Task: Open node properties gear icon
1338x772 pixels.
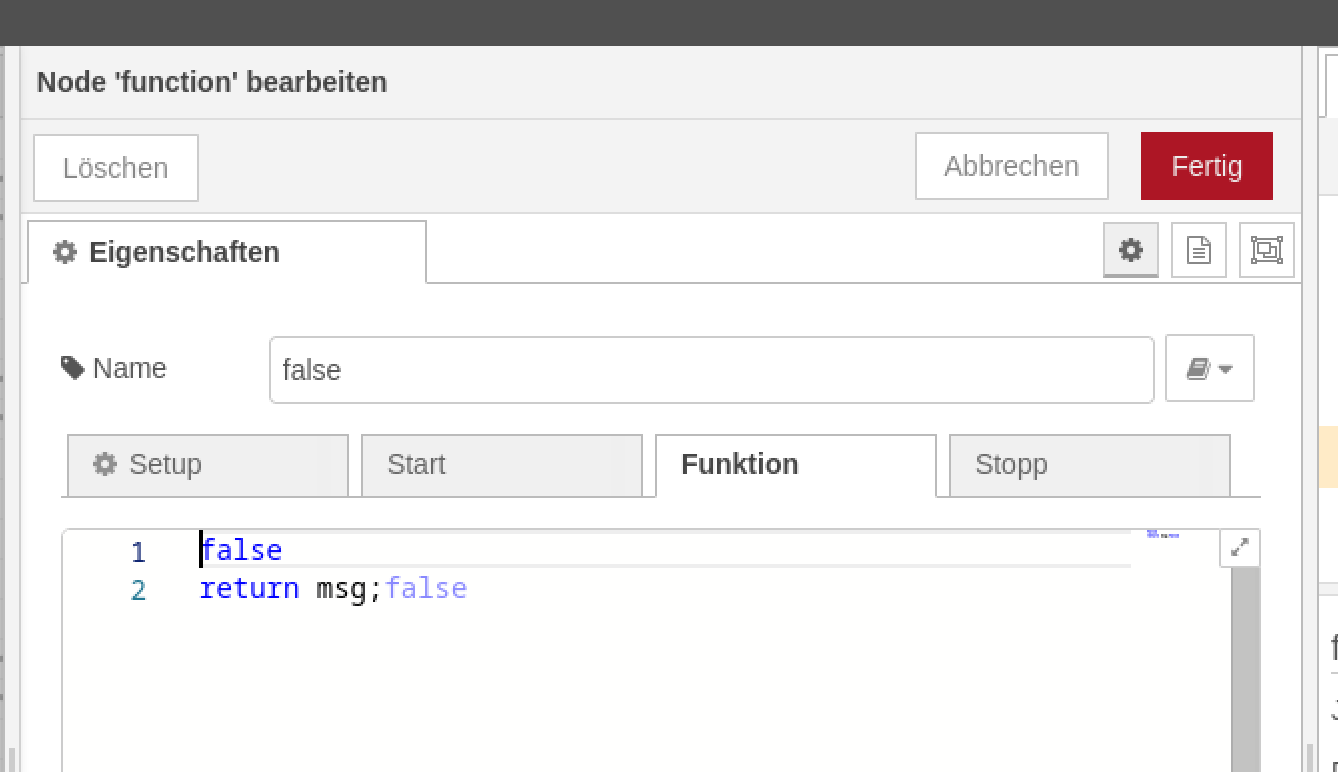Action: pyautogui.click(x=1130, y=250)
